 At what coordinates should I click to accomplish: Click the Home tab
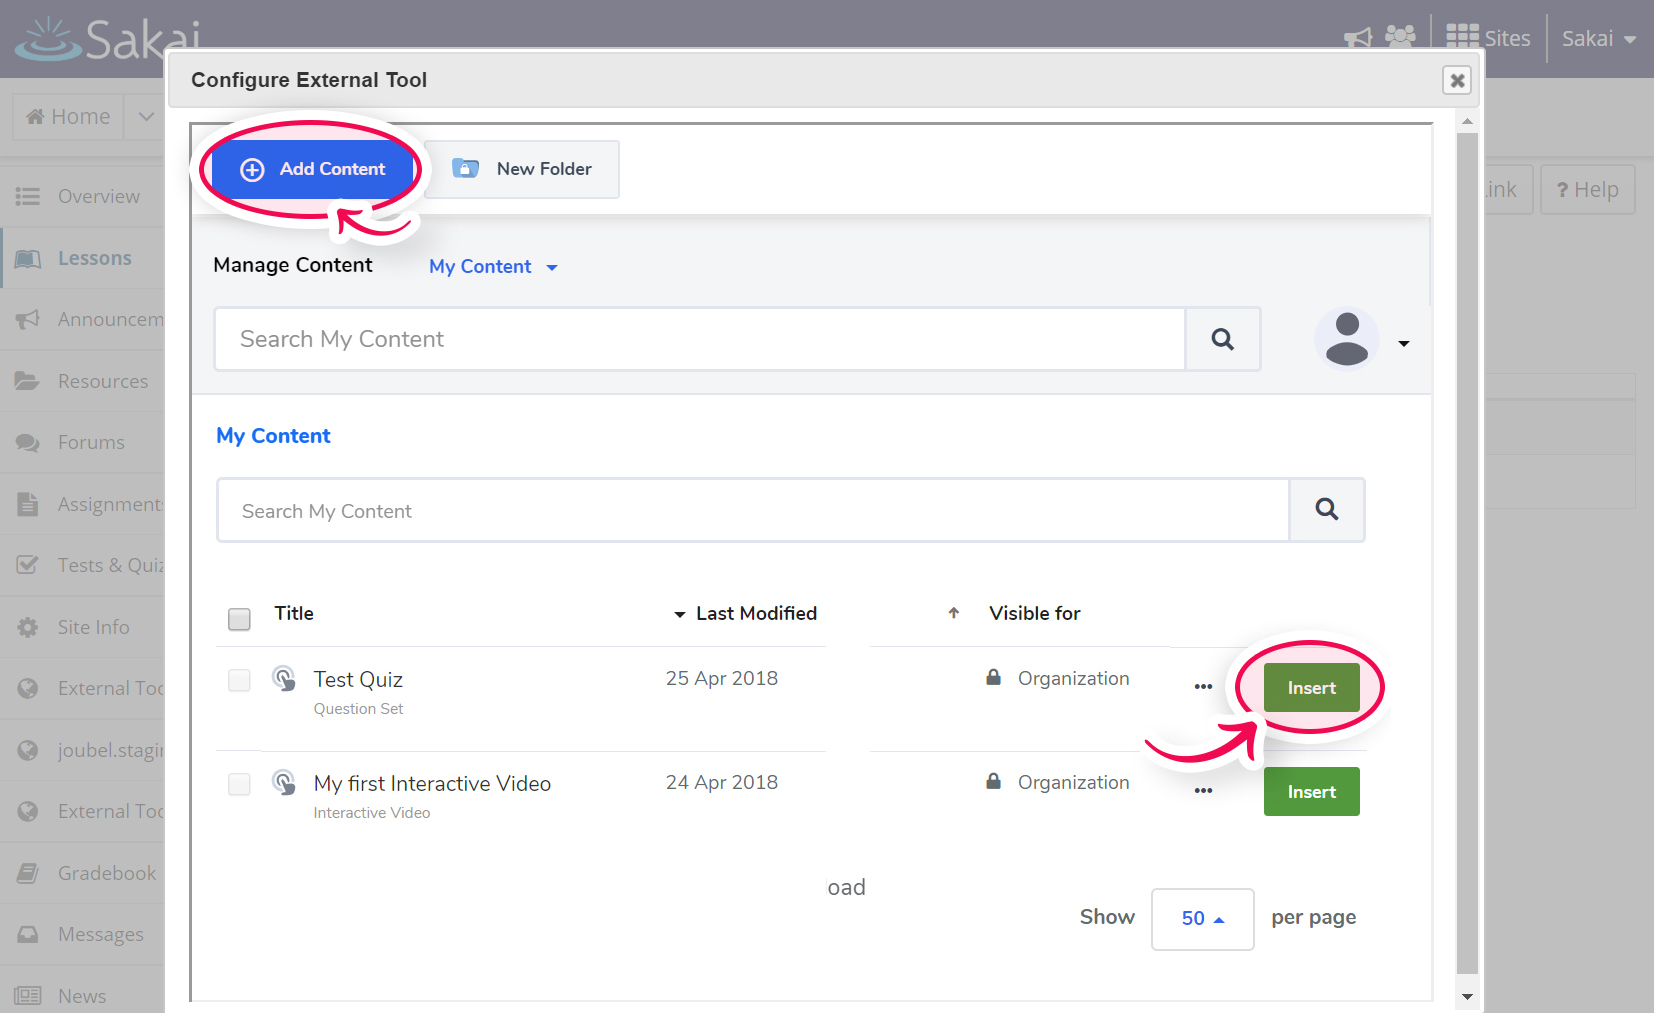click(x=68, y=117)
